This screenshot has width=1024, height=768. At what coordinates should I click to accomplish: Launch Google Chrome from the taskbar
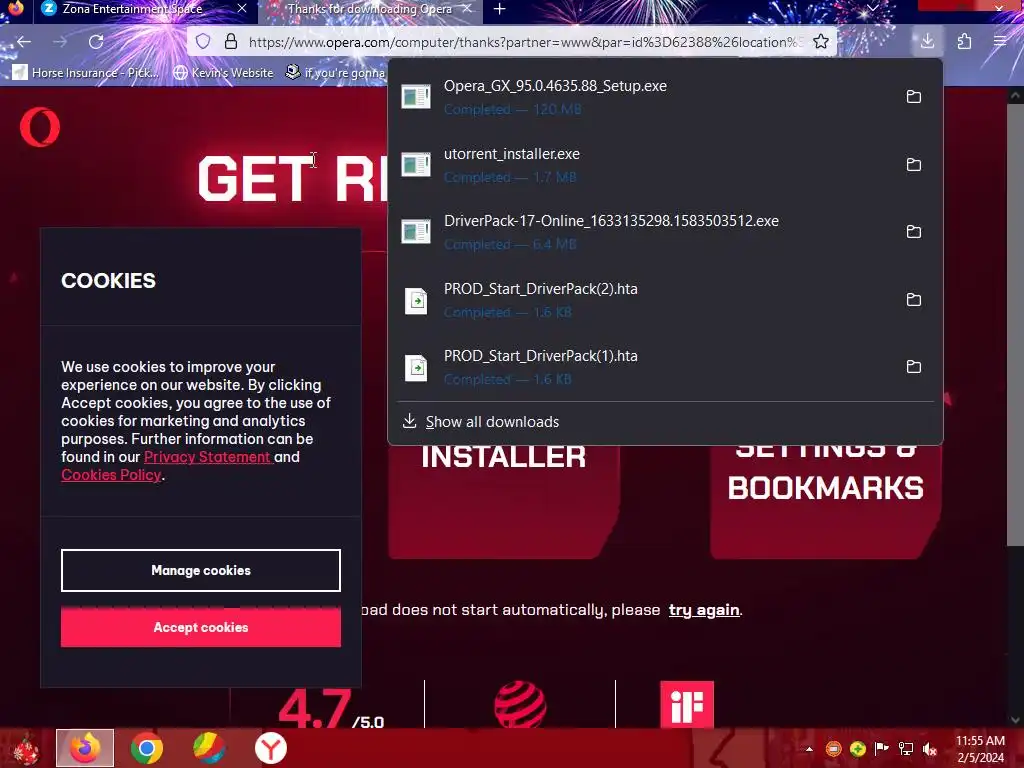pos(146,748)
